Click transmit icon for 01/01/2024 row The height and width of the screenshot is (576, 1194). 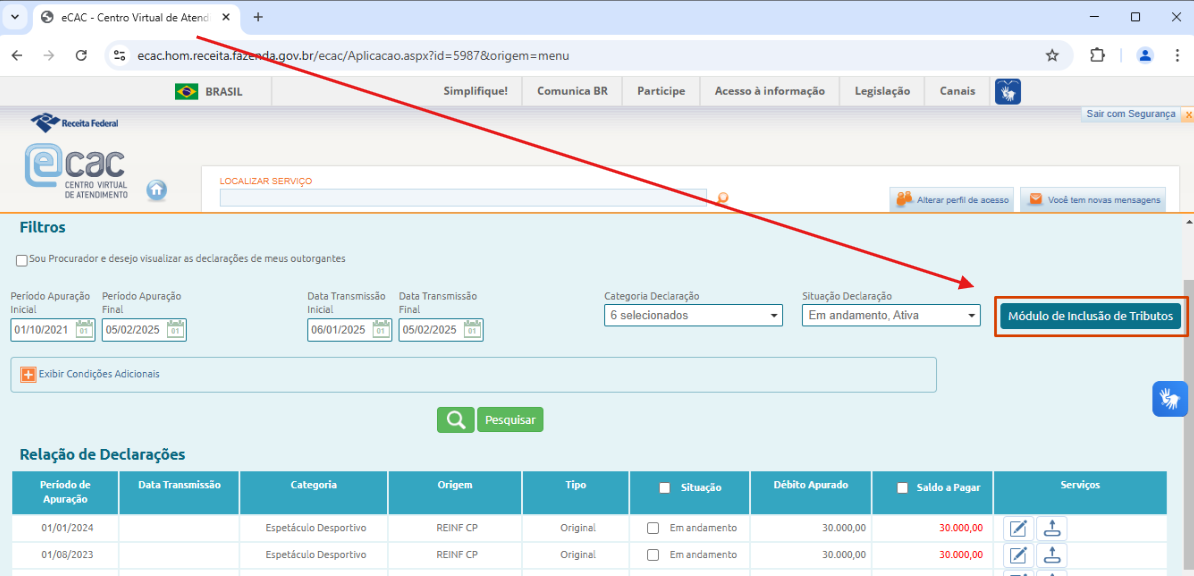point(1052,528)
